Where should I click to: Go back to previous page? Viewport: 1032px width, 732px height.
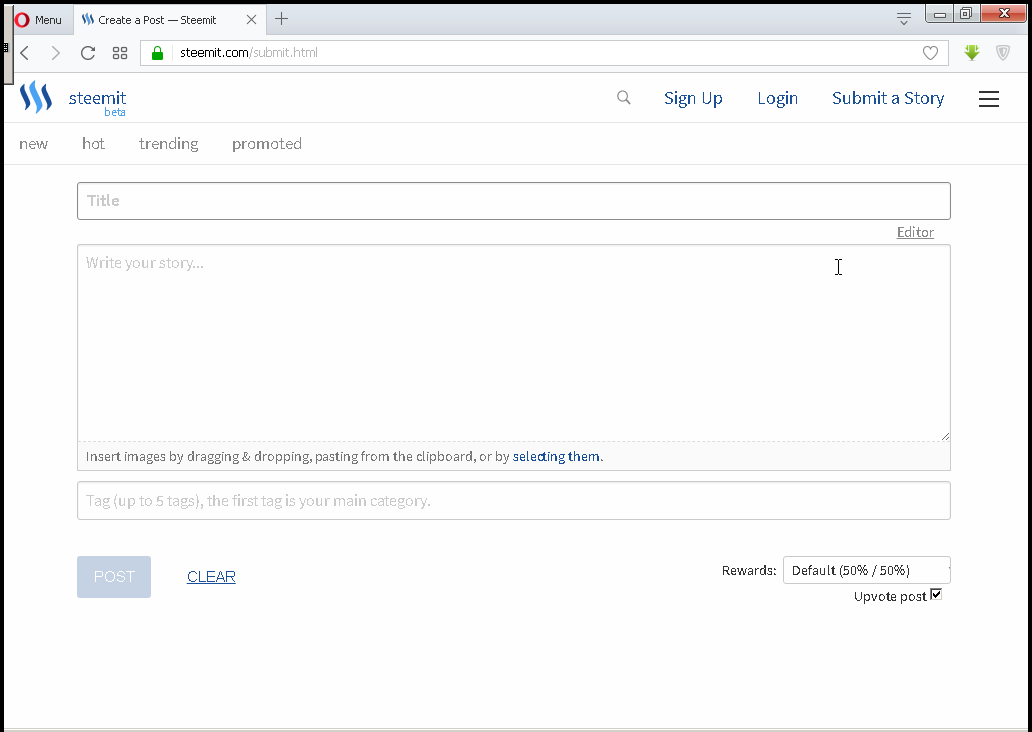click(x=25, y=53)
